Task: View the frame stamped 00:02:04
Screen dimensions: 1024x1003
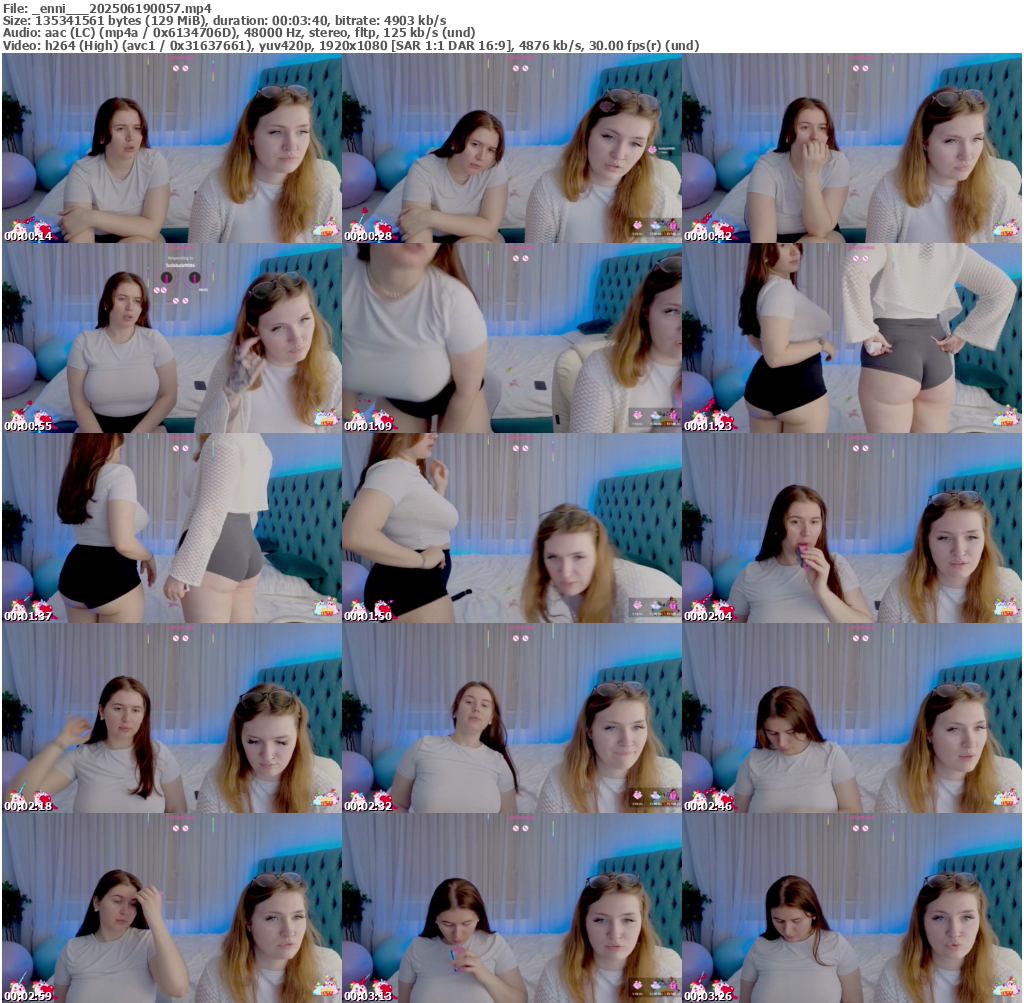Action: (x=852, y=528)
